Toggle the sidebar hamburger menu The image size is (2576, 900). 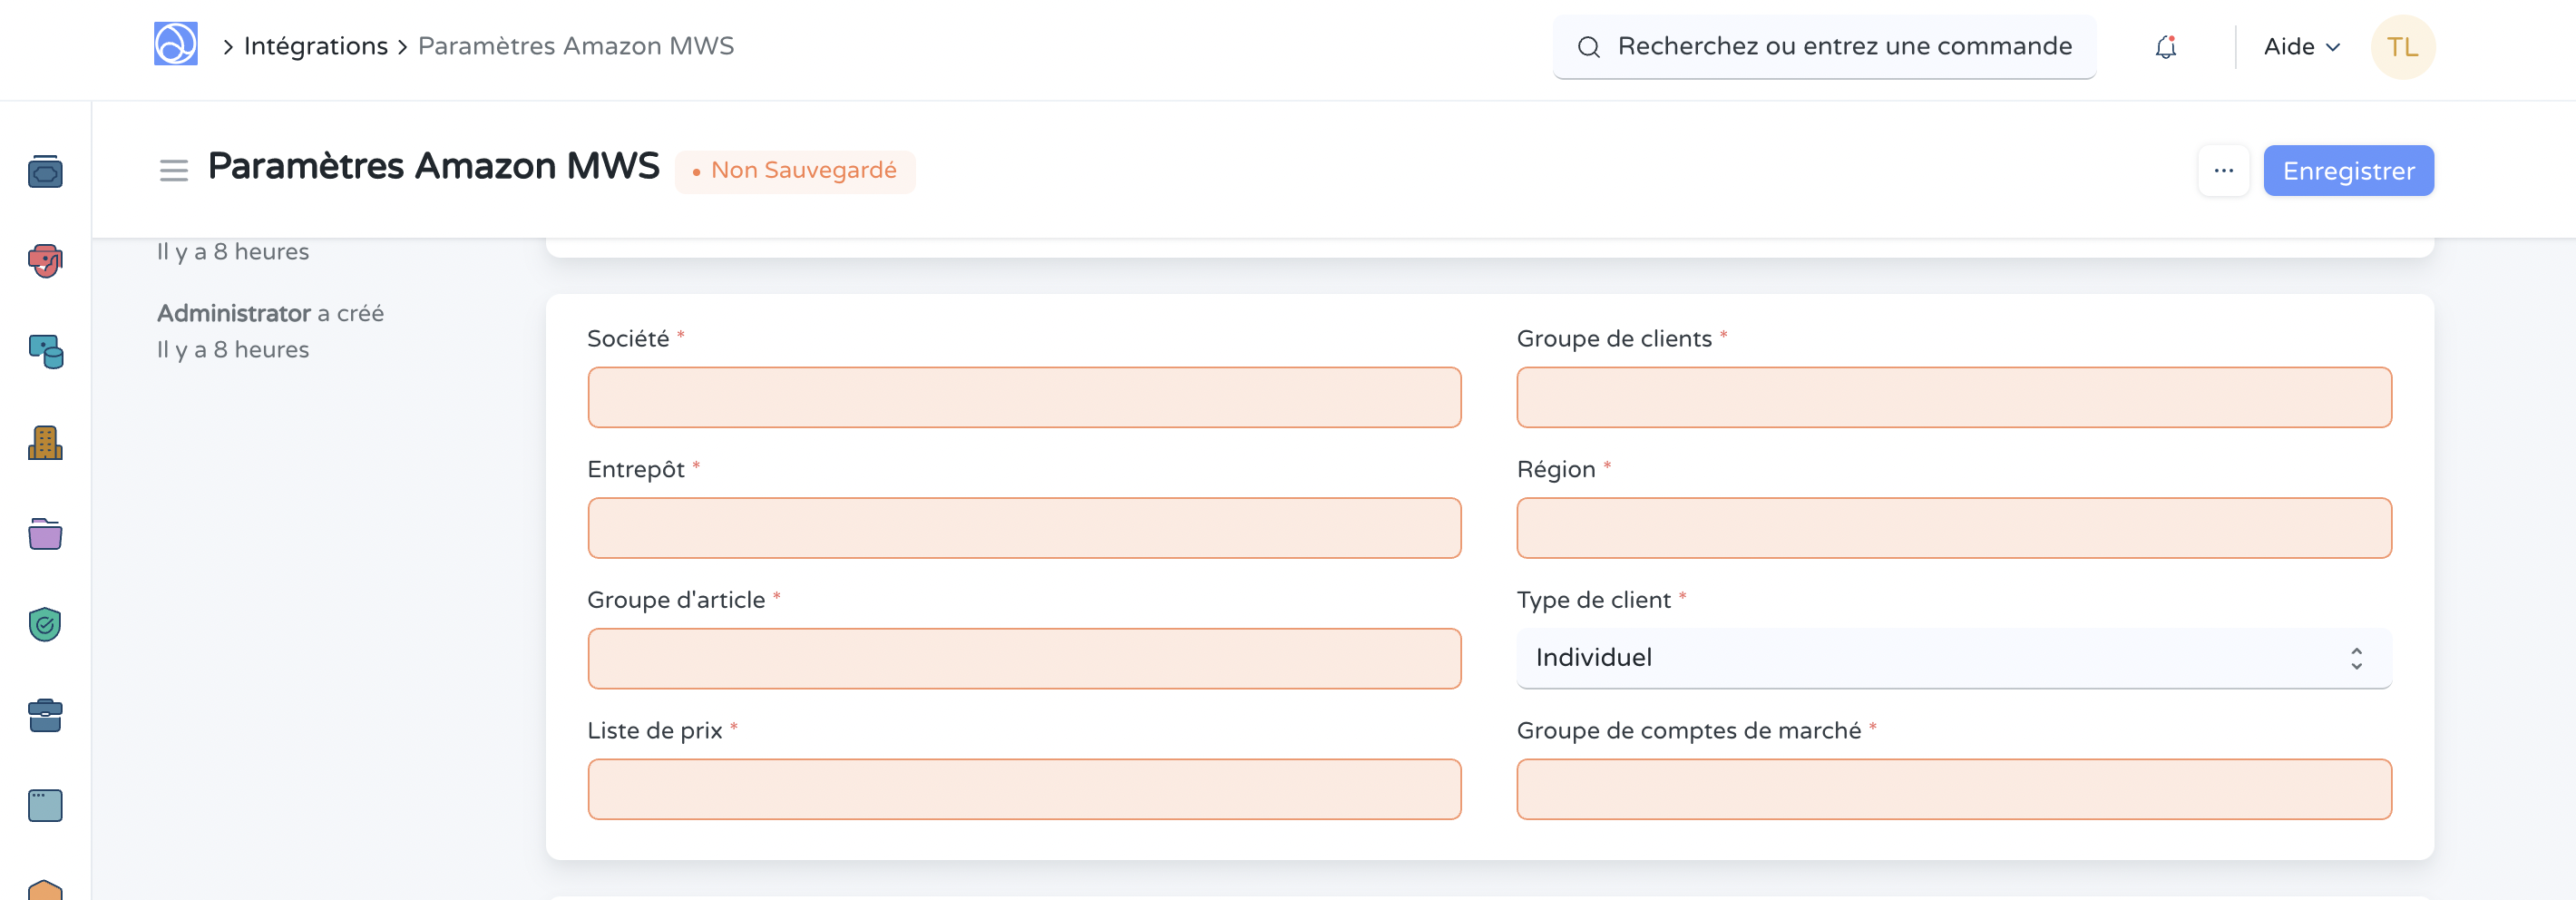click(x=174, y=171)
